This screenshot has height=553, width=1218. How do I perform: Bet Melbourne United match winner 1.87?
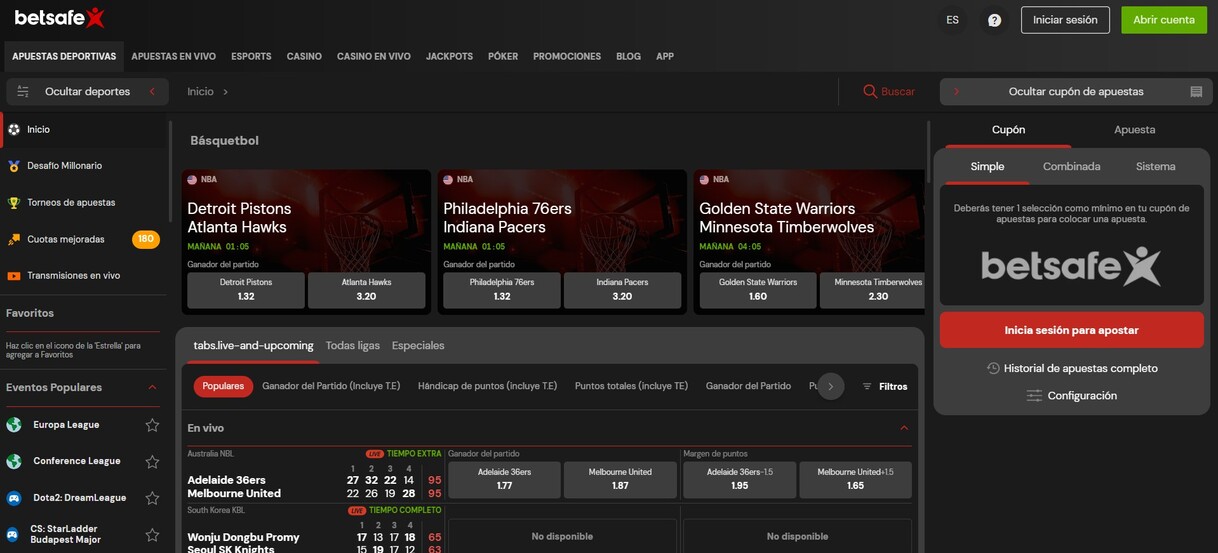click(620, 479)
